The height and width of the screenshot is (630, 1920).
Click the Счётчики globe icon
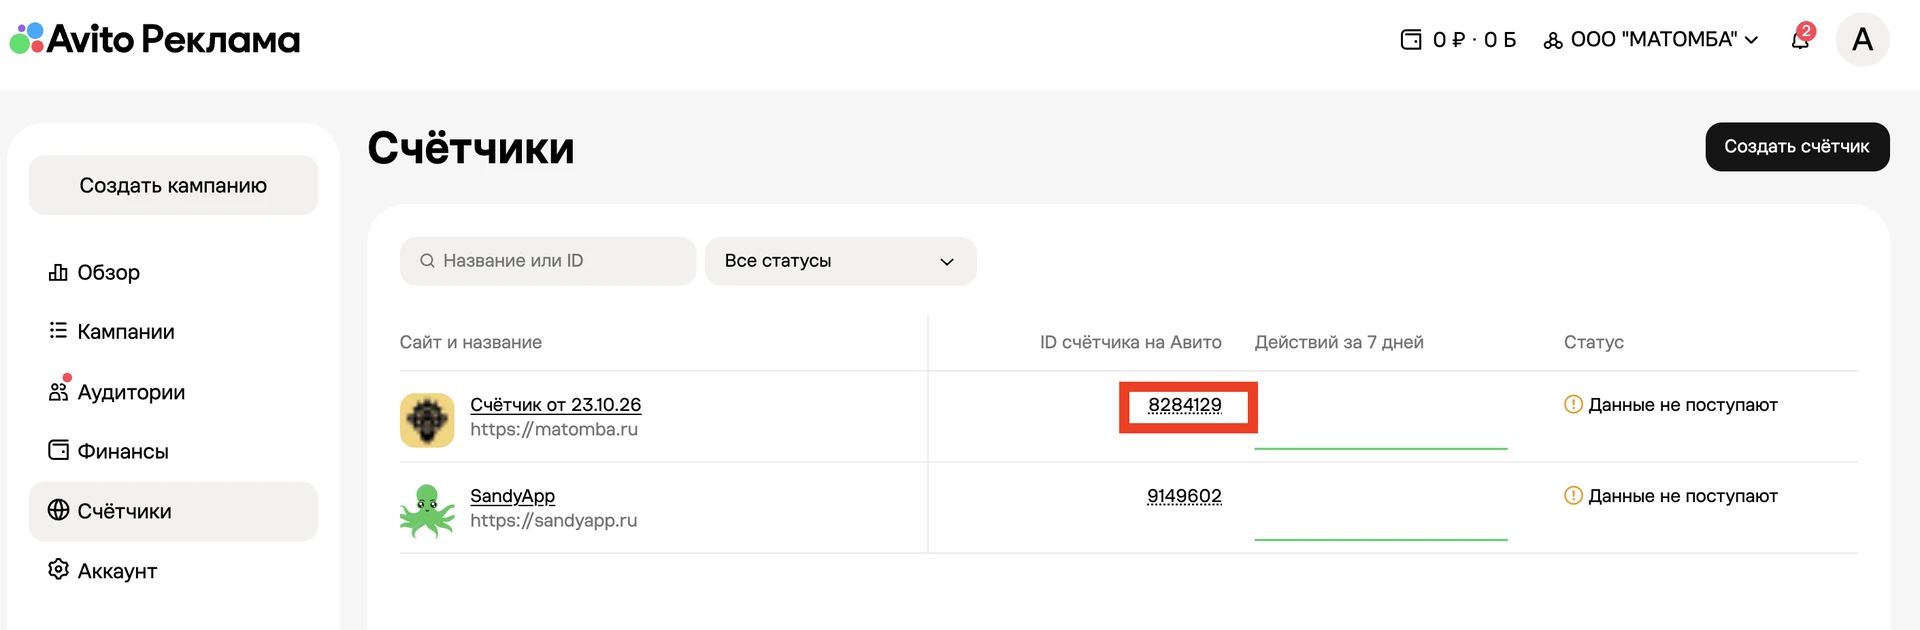(58, 510)
